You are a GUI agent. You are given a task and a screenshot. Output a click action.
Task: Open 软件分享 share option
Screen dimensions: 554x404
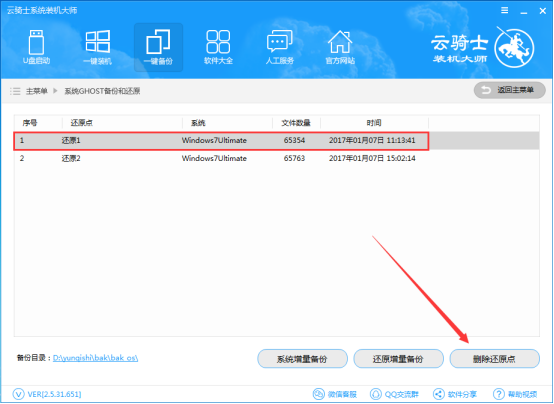tap(455, 394)
